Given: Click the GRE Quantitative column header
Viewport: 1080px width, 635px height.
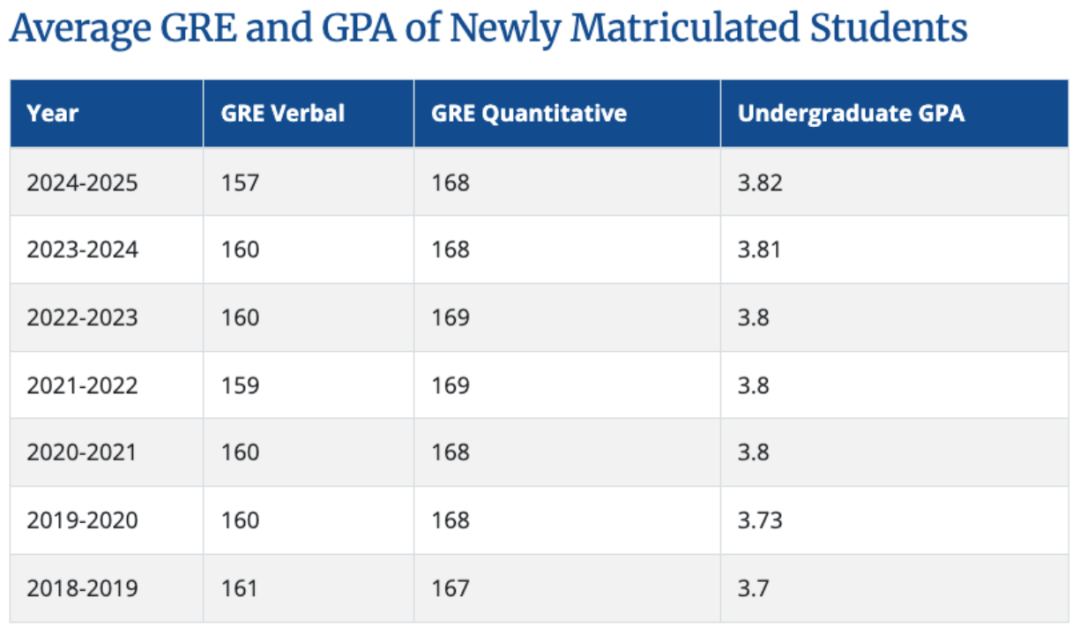Looking at the screenshot, I should coord(529,113).
